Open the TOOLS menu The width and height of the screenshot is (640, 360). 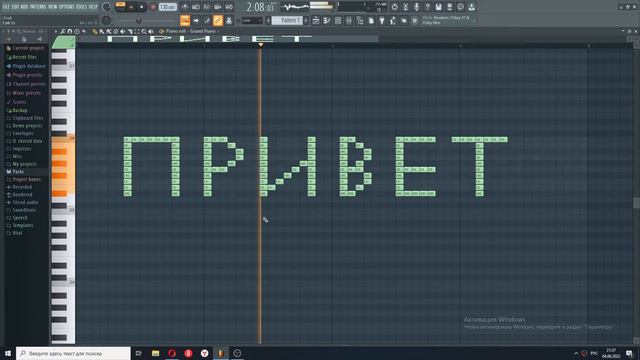pos(81,7)
